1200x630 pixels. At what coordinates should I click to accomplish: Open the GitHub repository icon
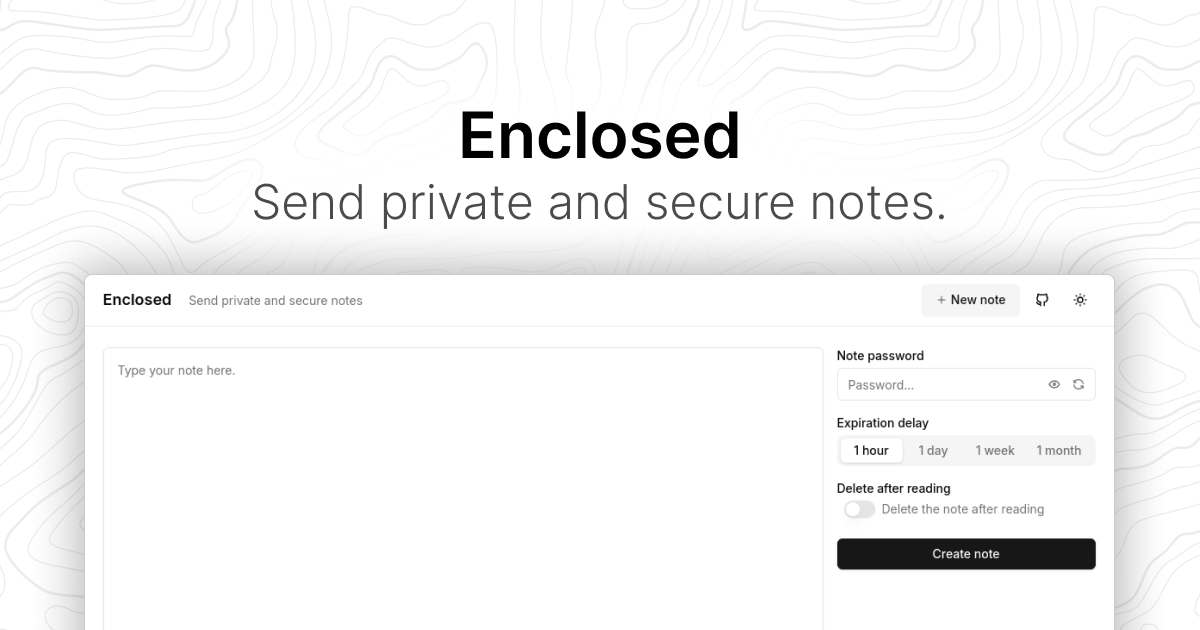tap(1041, 300)
